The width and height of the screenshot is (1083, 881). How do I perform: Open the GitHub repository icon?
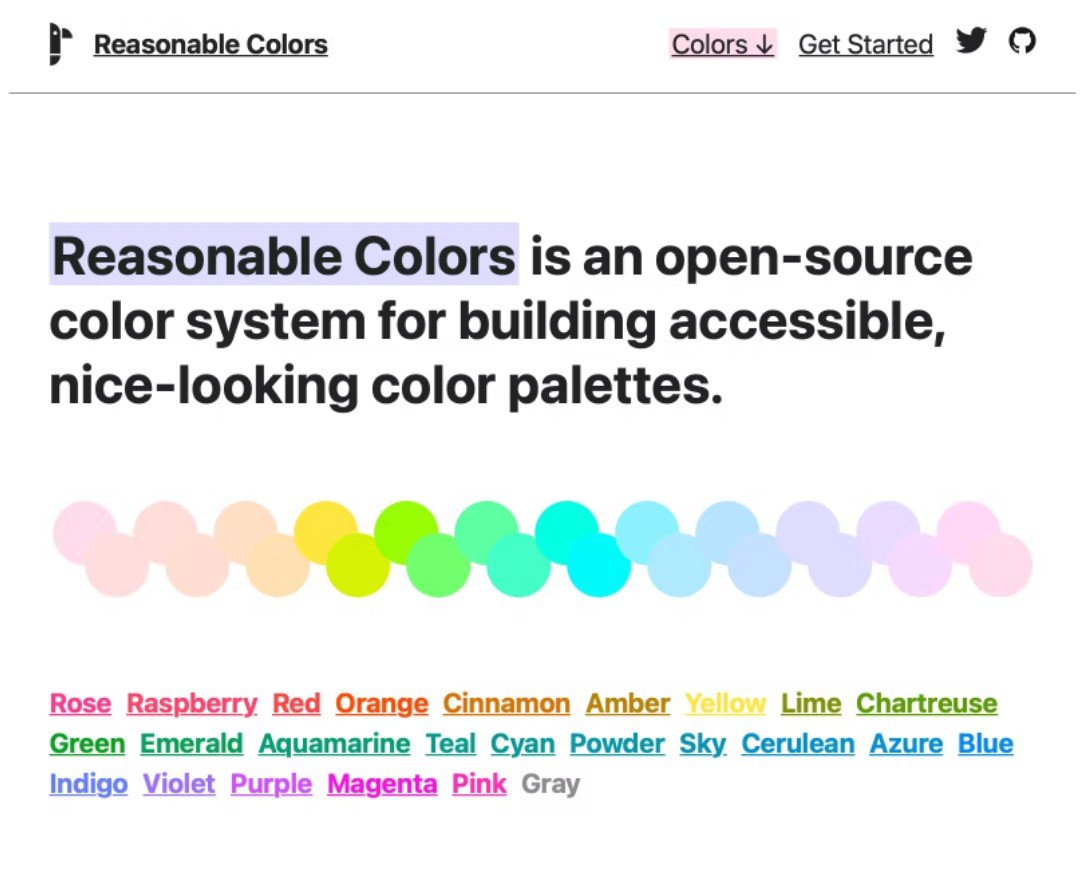(1022, 41)
